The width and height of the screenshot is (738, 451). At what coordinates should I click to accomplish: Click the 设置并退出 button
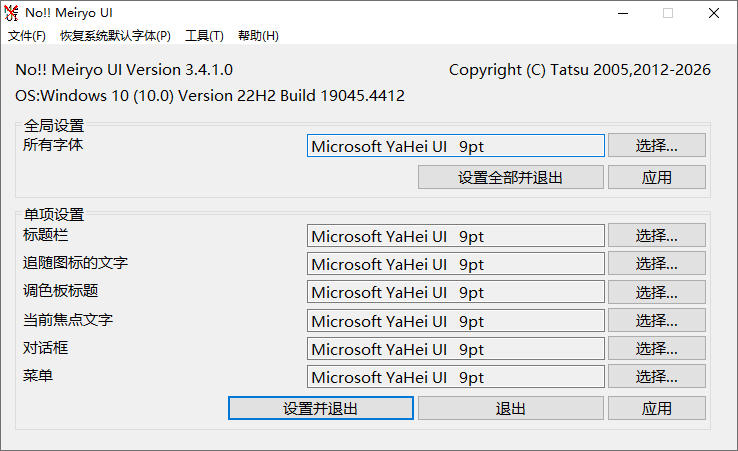point(321,408)
